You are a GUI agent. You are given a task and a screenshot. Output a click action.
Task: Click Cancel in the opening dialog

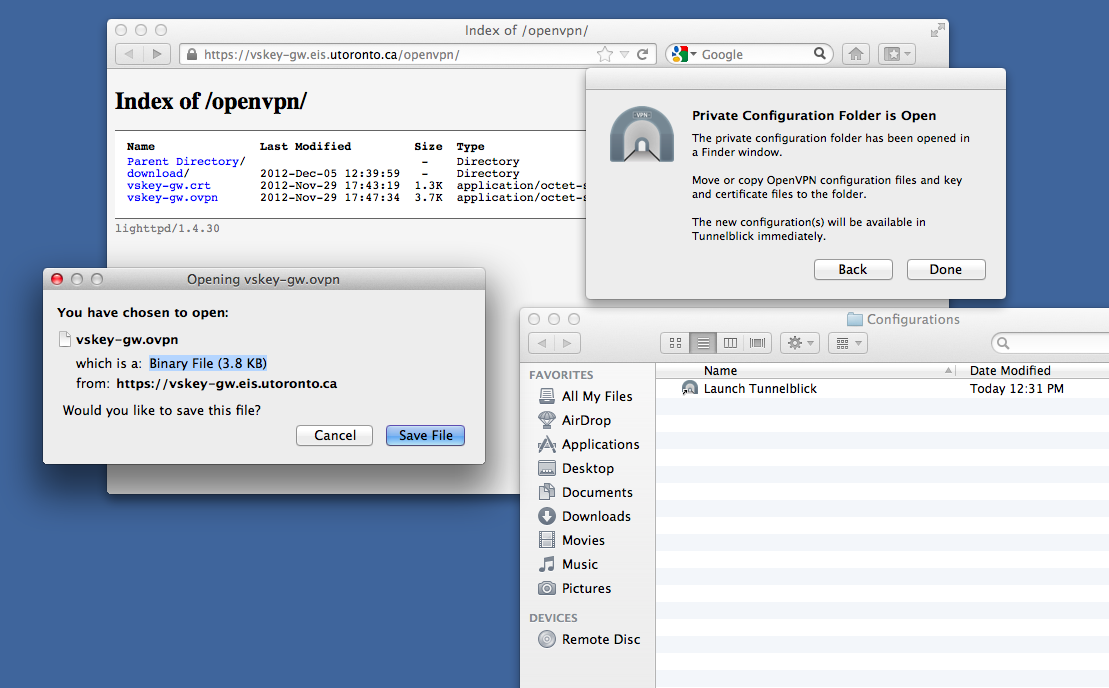point(335,436)
